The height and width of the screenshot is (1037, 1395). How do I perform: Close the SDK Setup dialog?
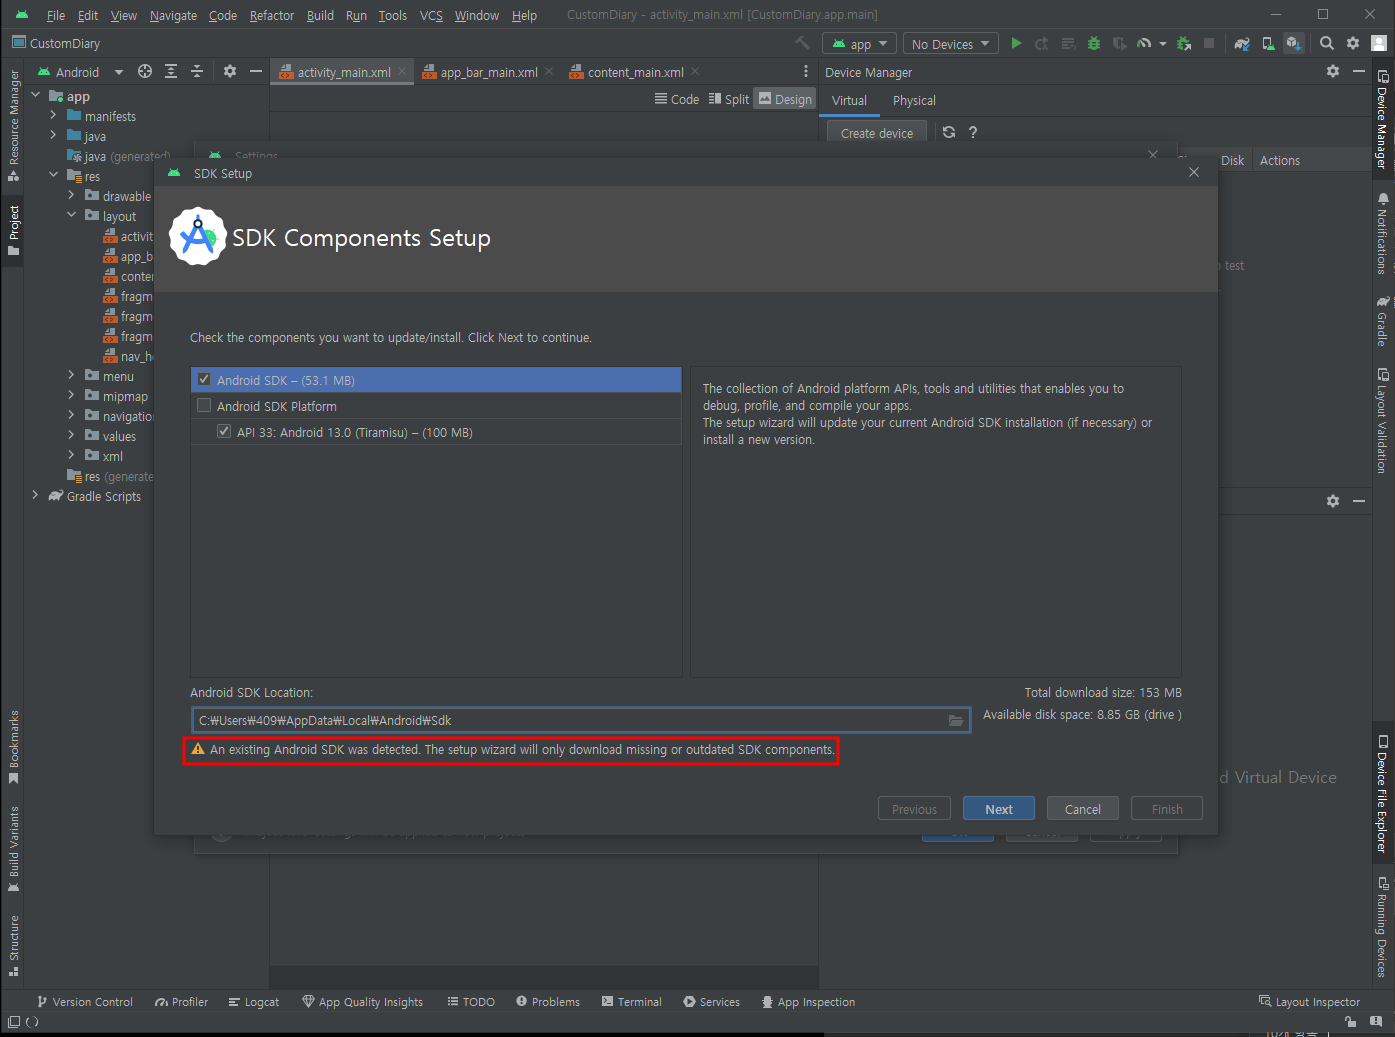point(1194,172)
